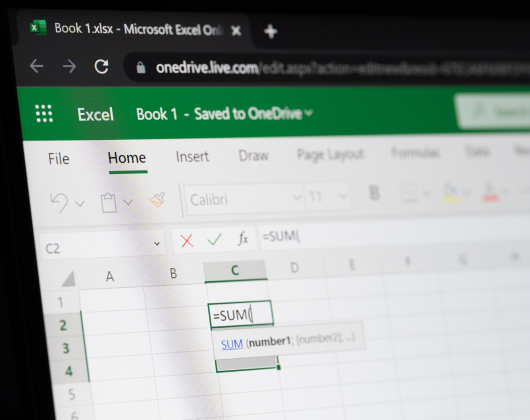The height and width of the screenshot is (420, 530).
Task: Toggle Bold formatting
Action: click(375, 193)
